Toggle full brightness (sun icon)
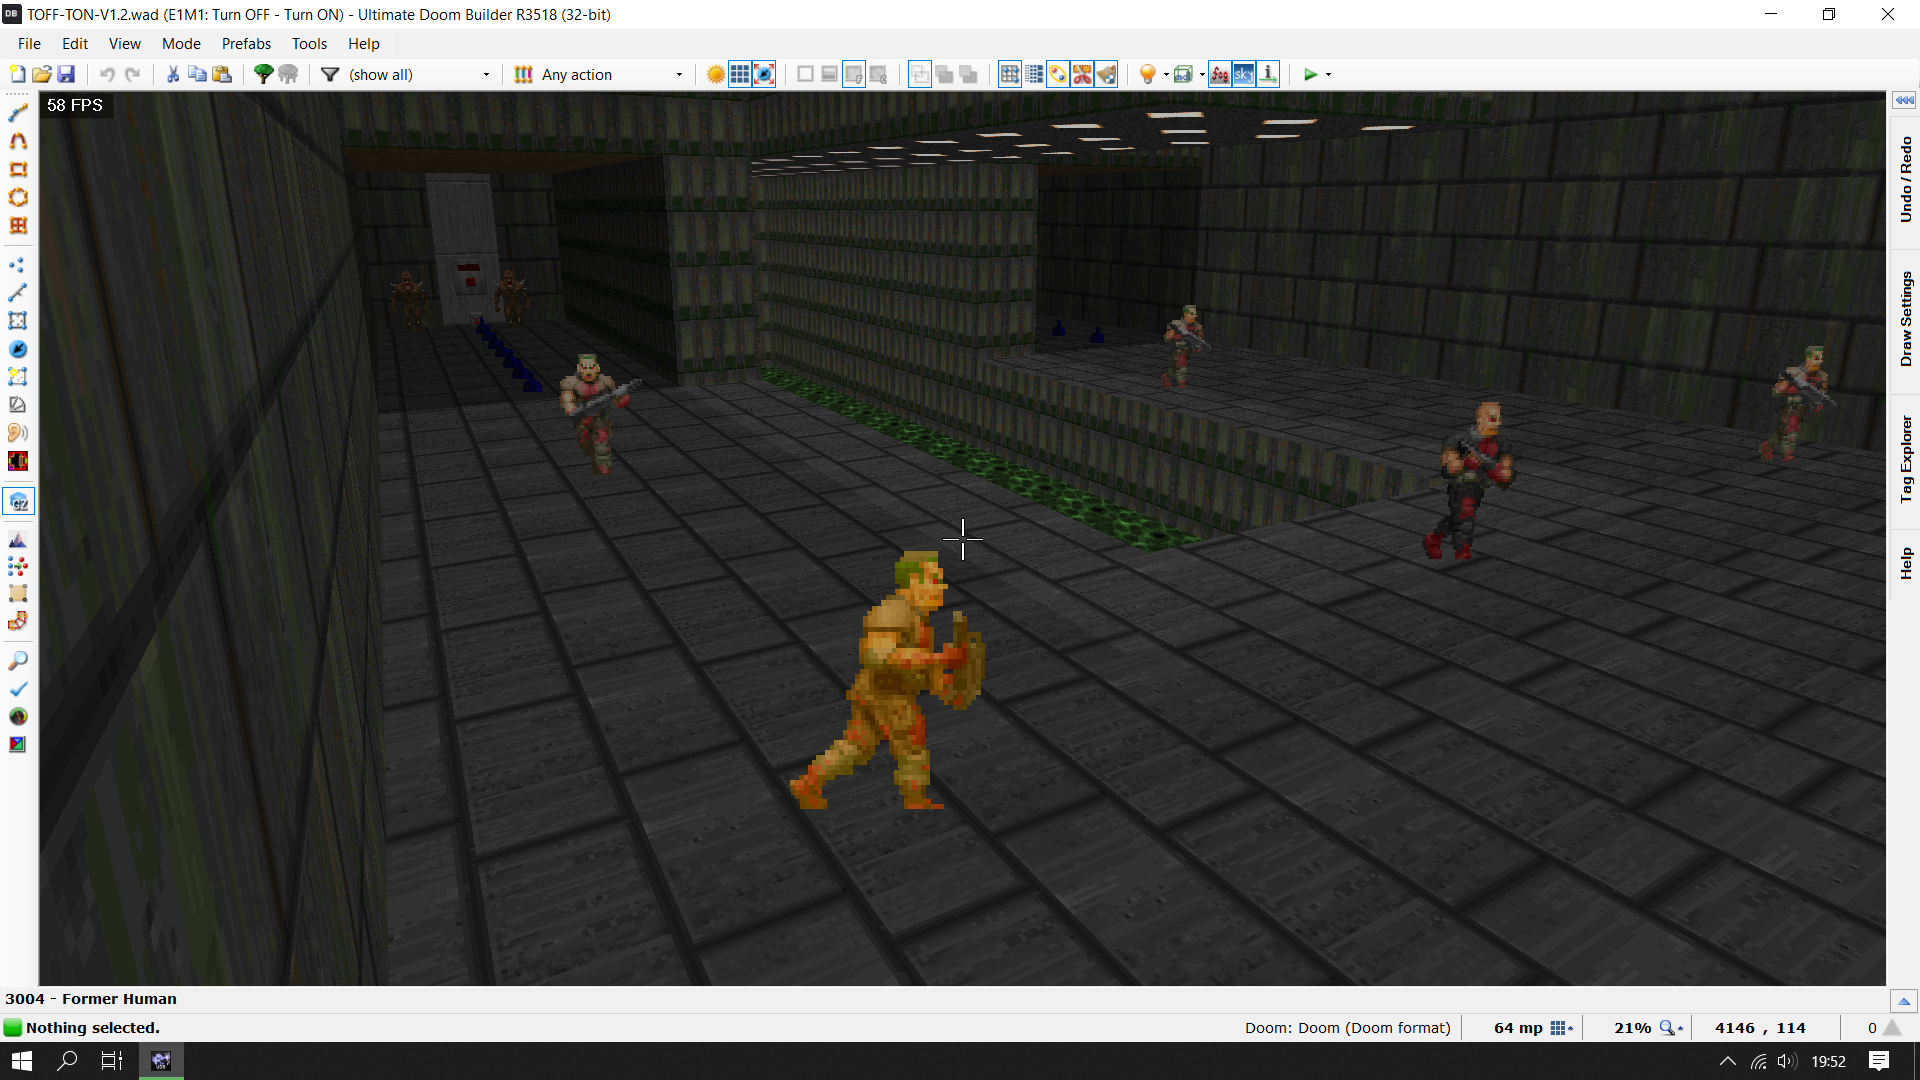 716,74
